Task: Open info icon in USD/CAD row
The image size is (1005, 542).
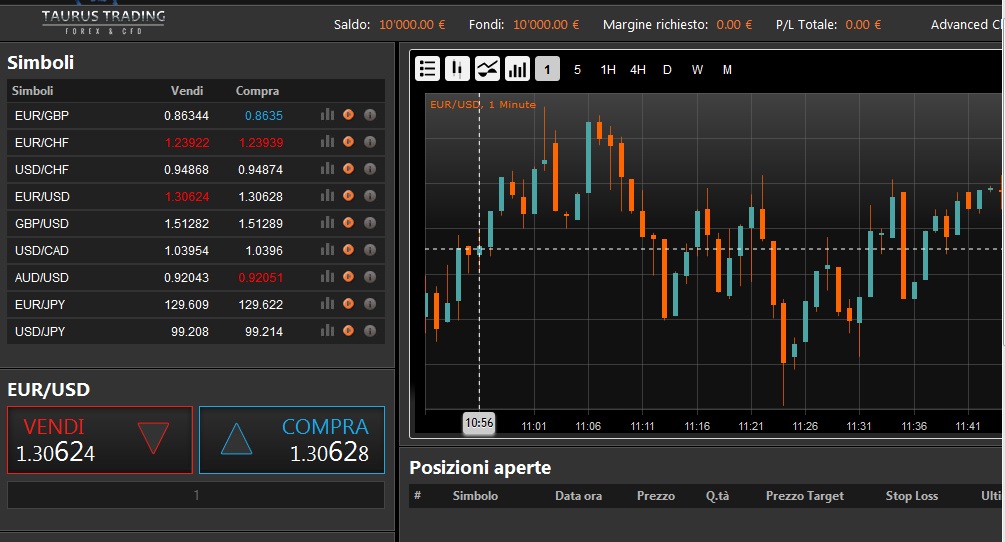Action: click(x=370, y=249)
